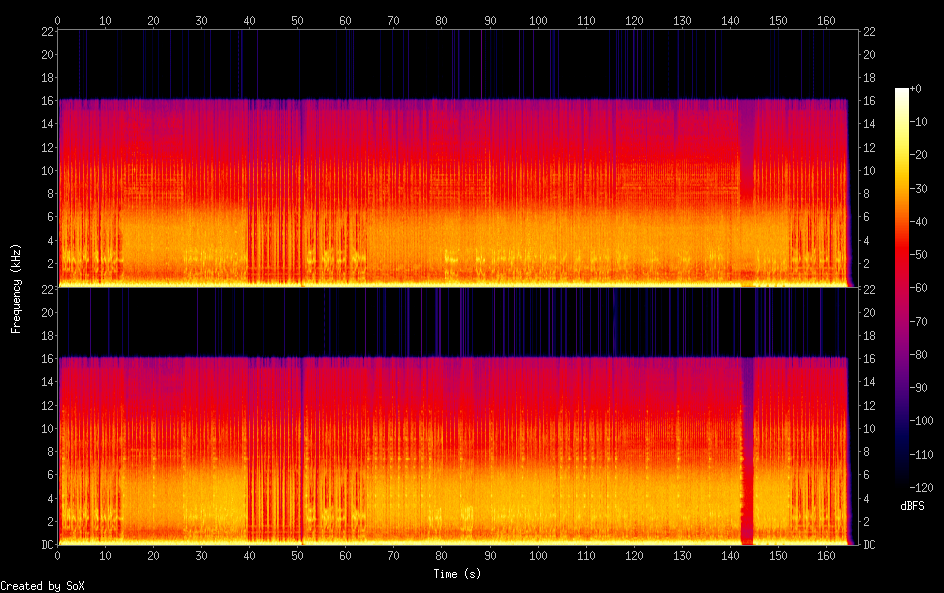944x593 pixels.
Task: Click the "DC" label at the bottom-right of the frequency axis
Action: point(870,545)
